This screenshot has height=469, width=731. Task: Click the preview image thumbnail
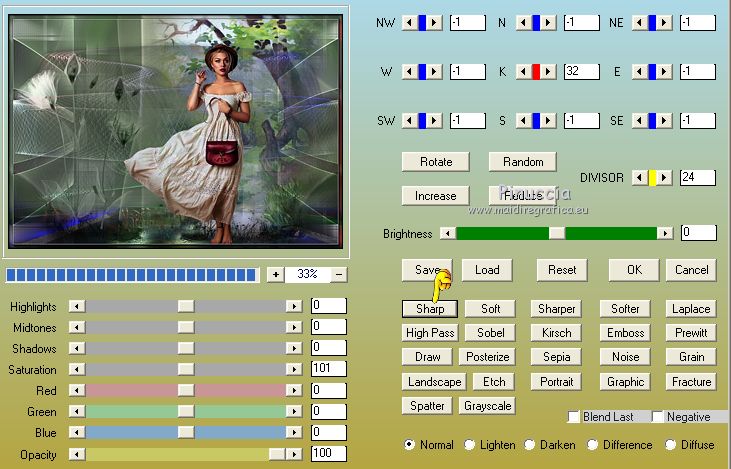pos(176,131)
